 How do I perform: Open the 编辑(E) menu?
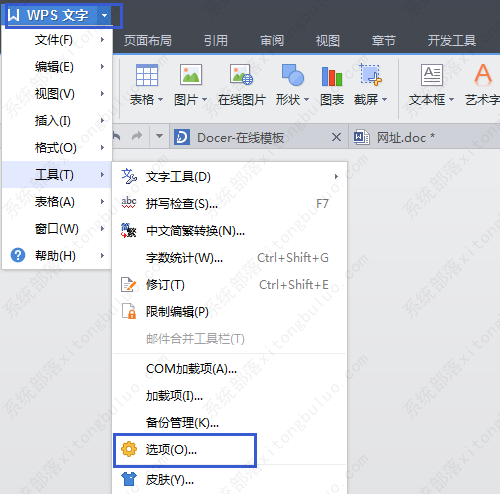pos(57,67)
